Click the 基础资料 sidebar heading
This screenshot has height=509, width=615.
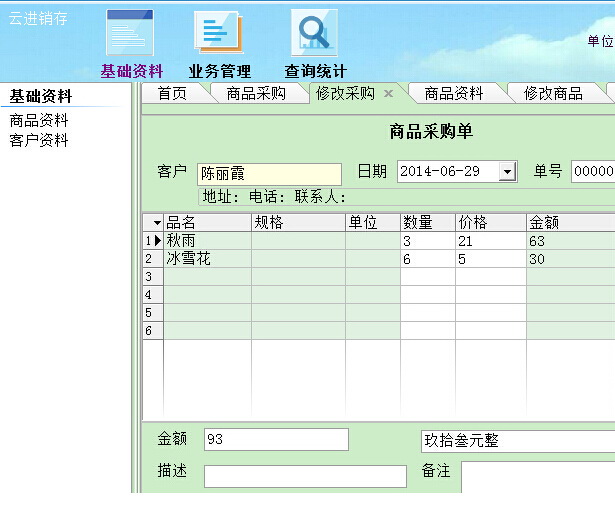pyautogui.click(x=41, y=96)
